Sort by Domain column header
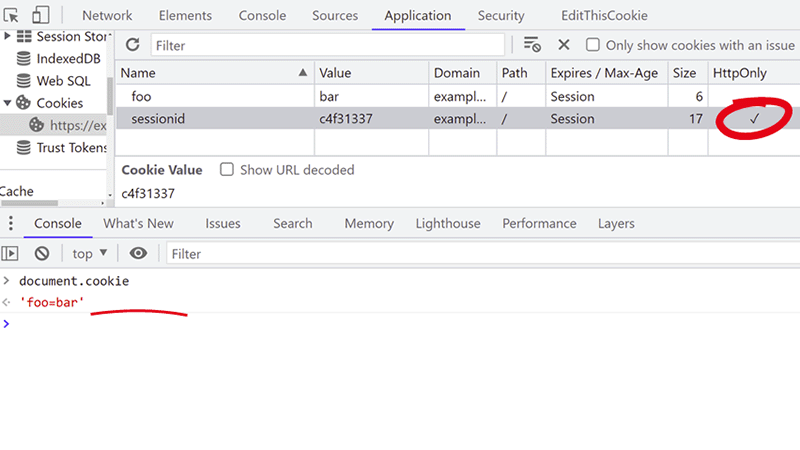This screenshot has height=450, width=800. (463, 72)
